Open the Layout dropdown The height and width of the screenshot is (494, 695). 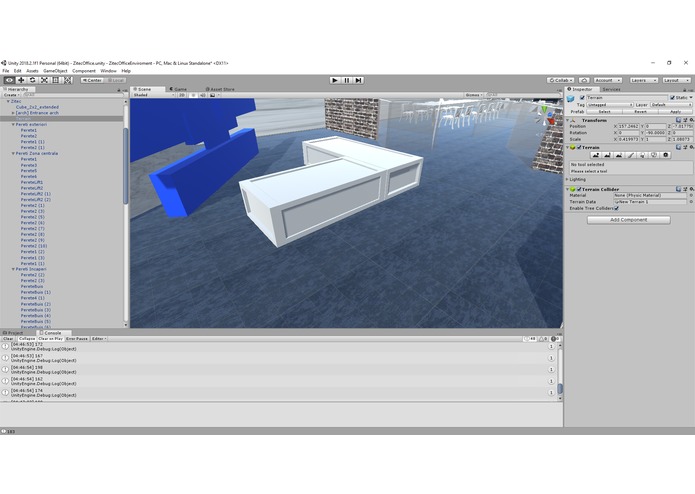tap(676, 80)
